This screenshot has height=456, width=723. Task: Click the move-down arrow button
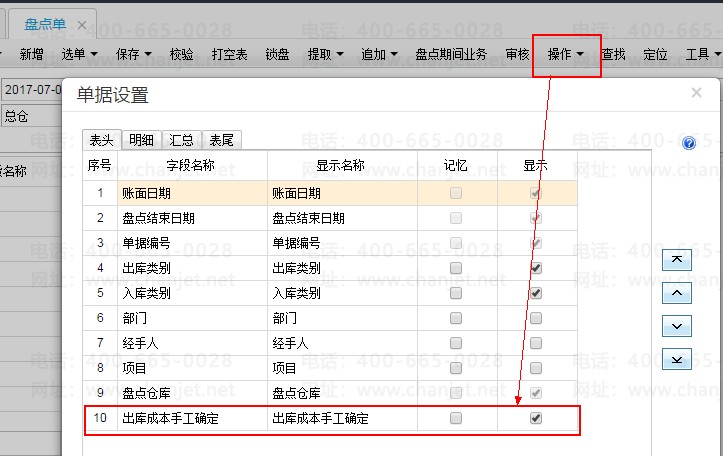(x=677, y=326)
